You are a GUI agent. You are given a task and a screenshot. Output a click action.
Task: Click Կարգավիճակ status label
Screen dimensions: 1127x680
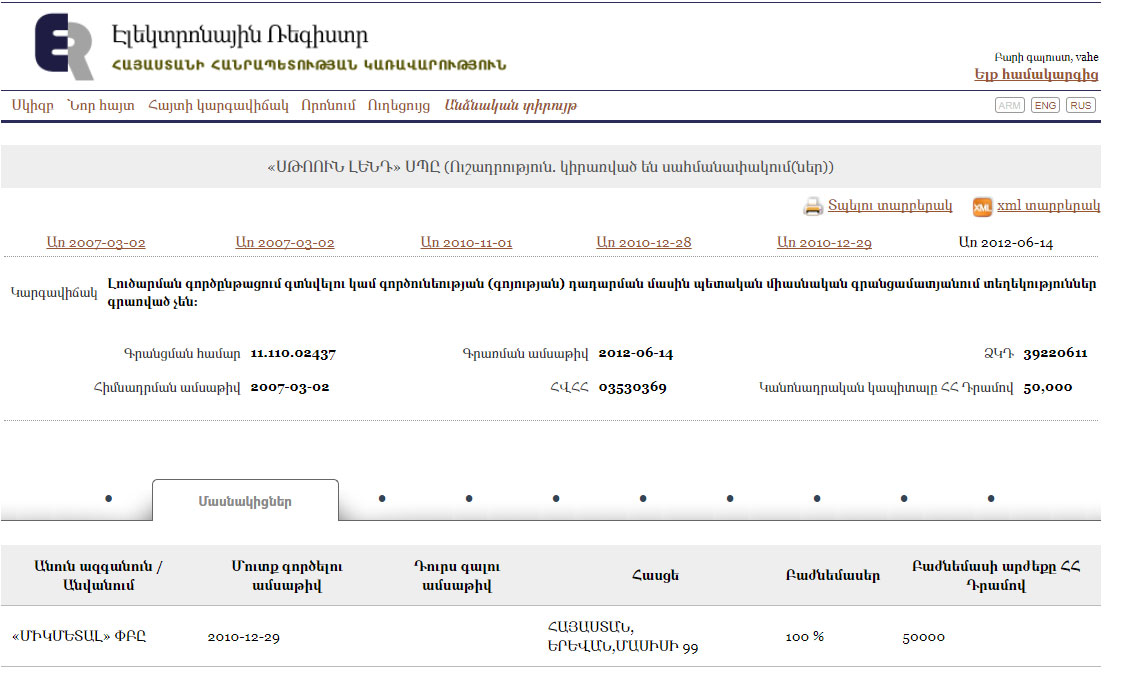(54, 293)
